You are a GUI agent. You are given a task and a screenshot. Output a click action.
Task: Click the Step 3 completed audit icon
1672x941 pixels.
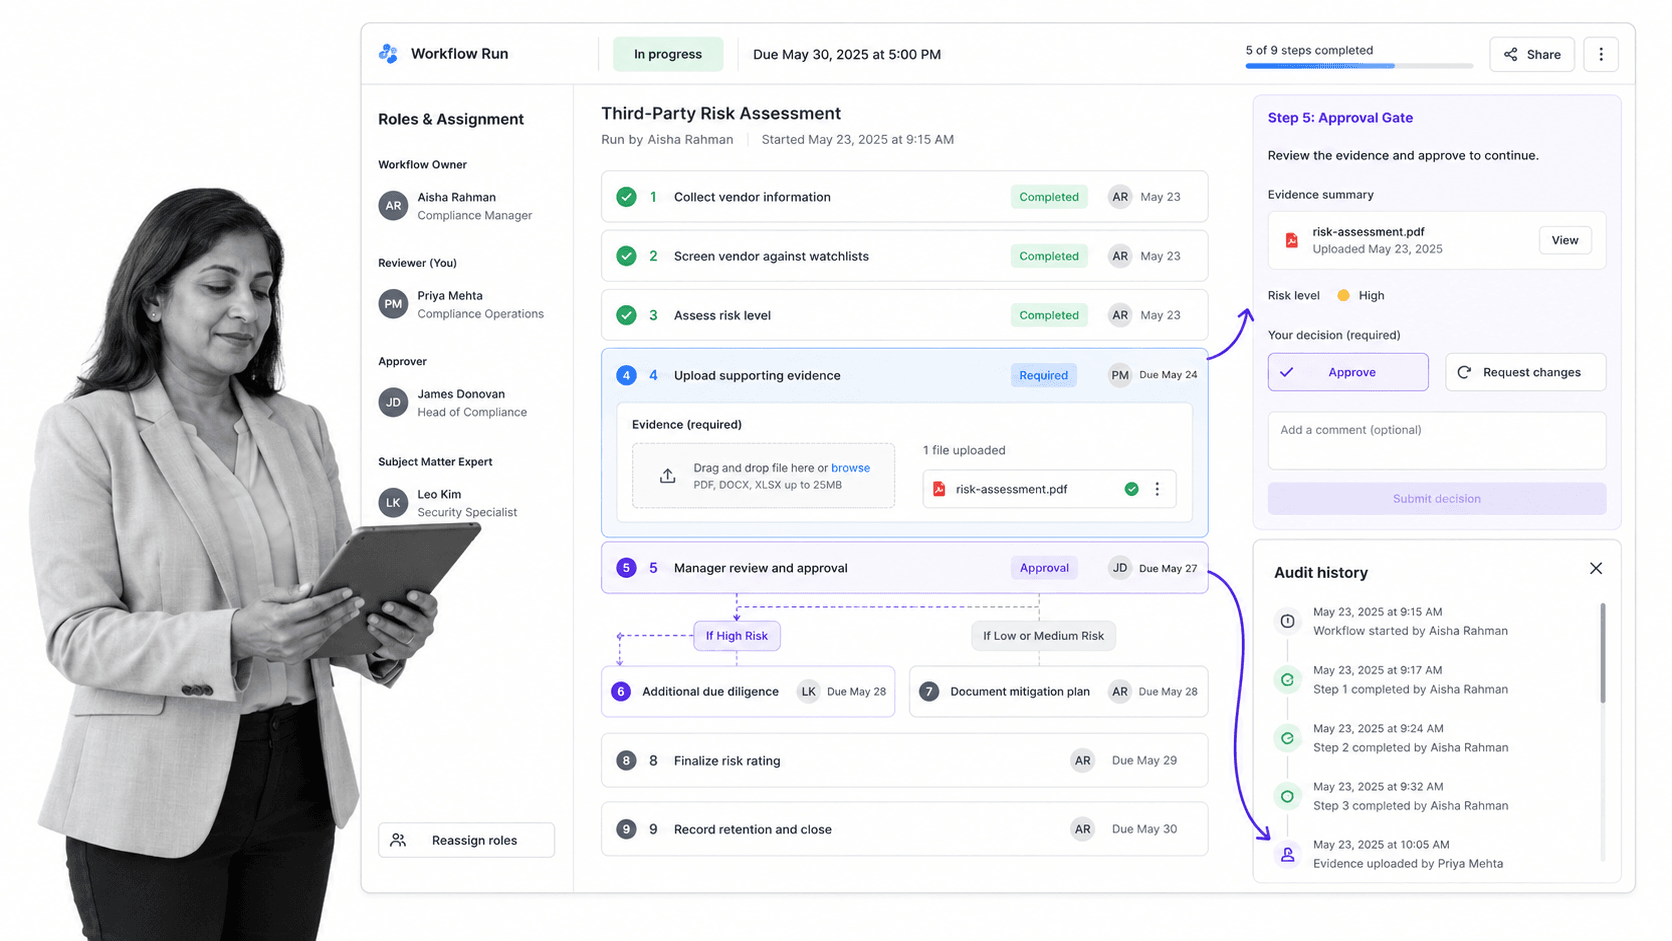(x=1287, y=797)
